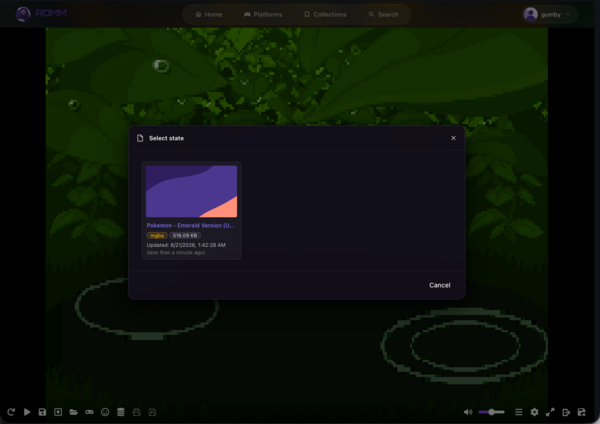This screenshot has height=424, width=600.
Task: Click the floppy disk save state icon
Action: click(x=42, y=412)
